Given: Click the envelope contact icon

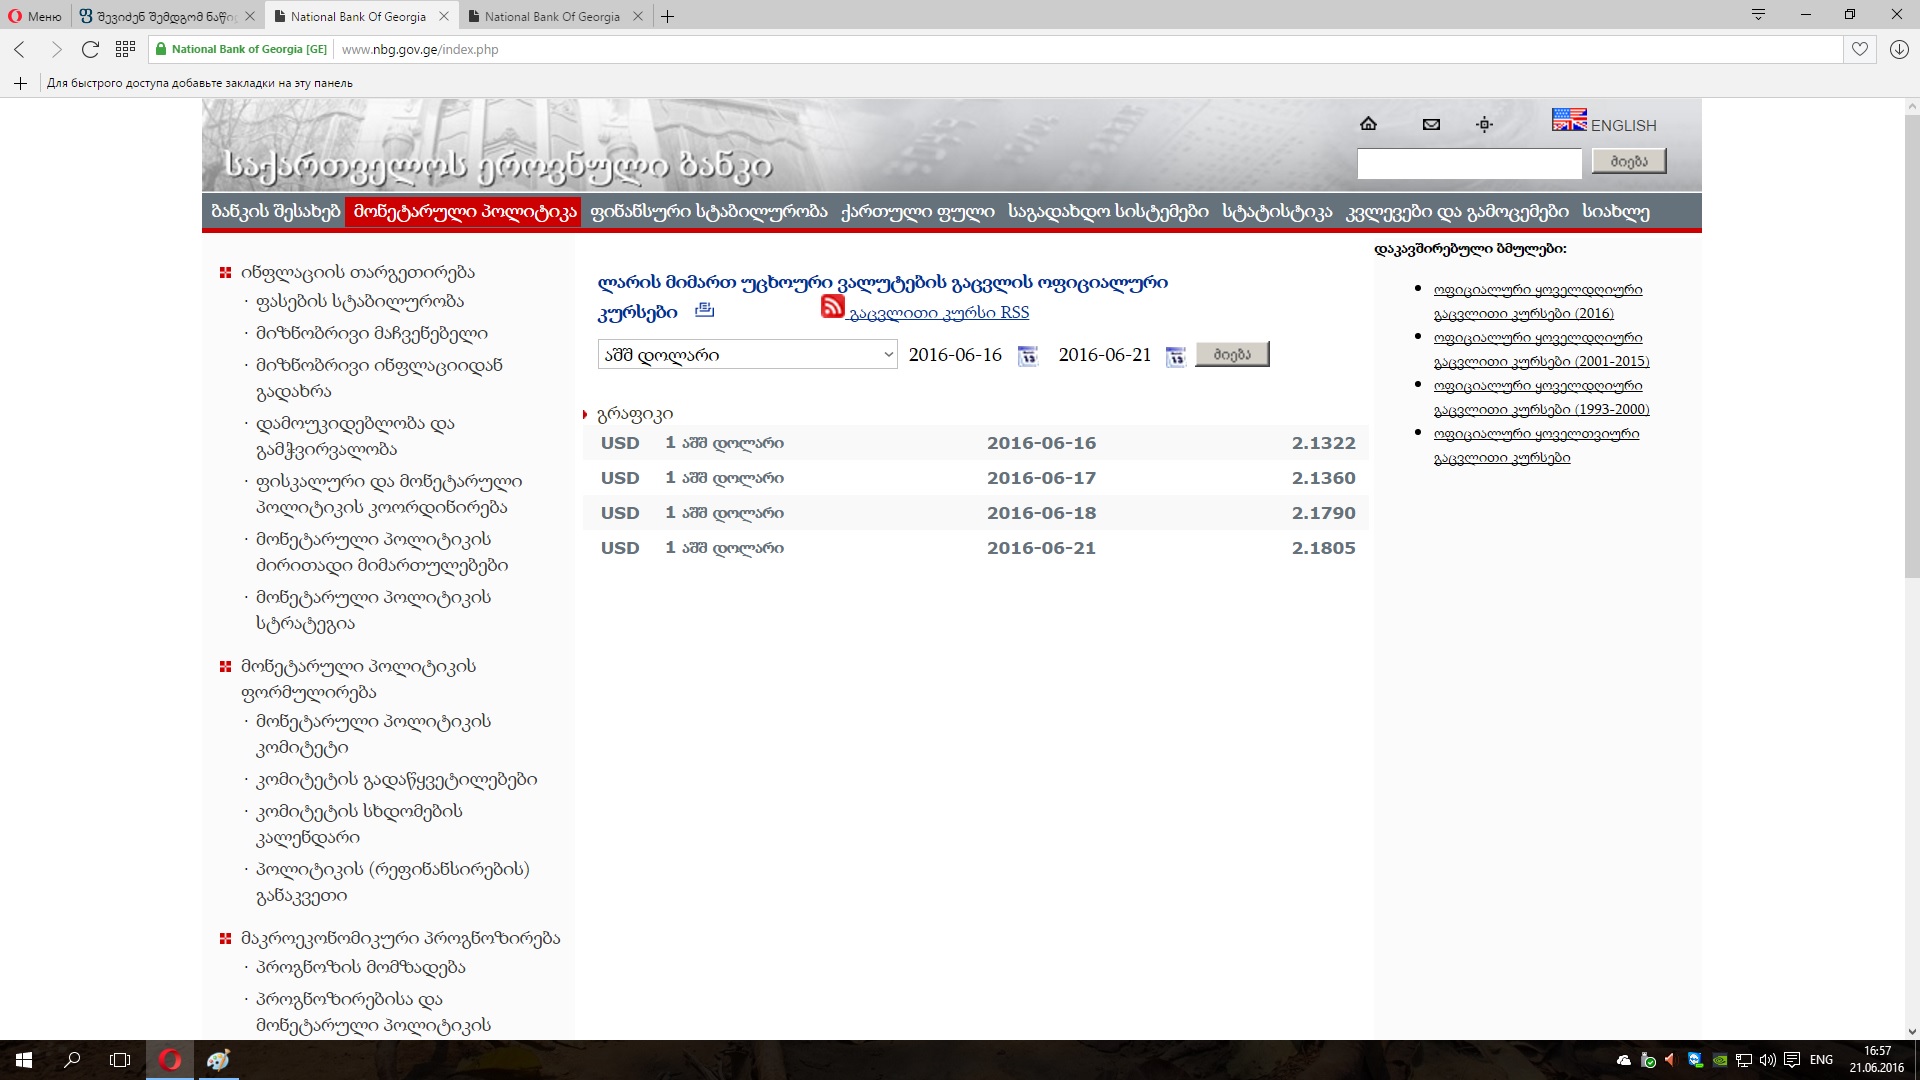Looking at the screenshot, I should pos(1431,124).
